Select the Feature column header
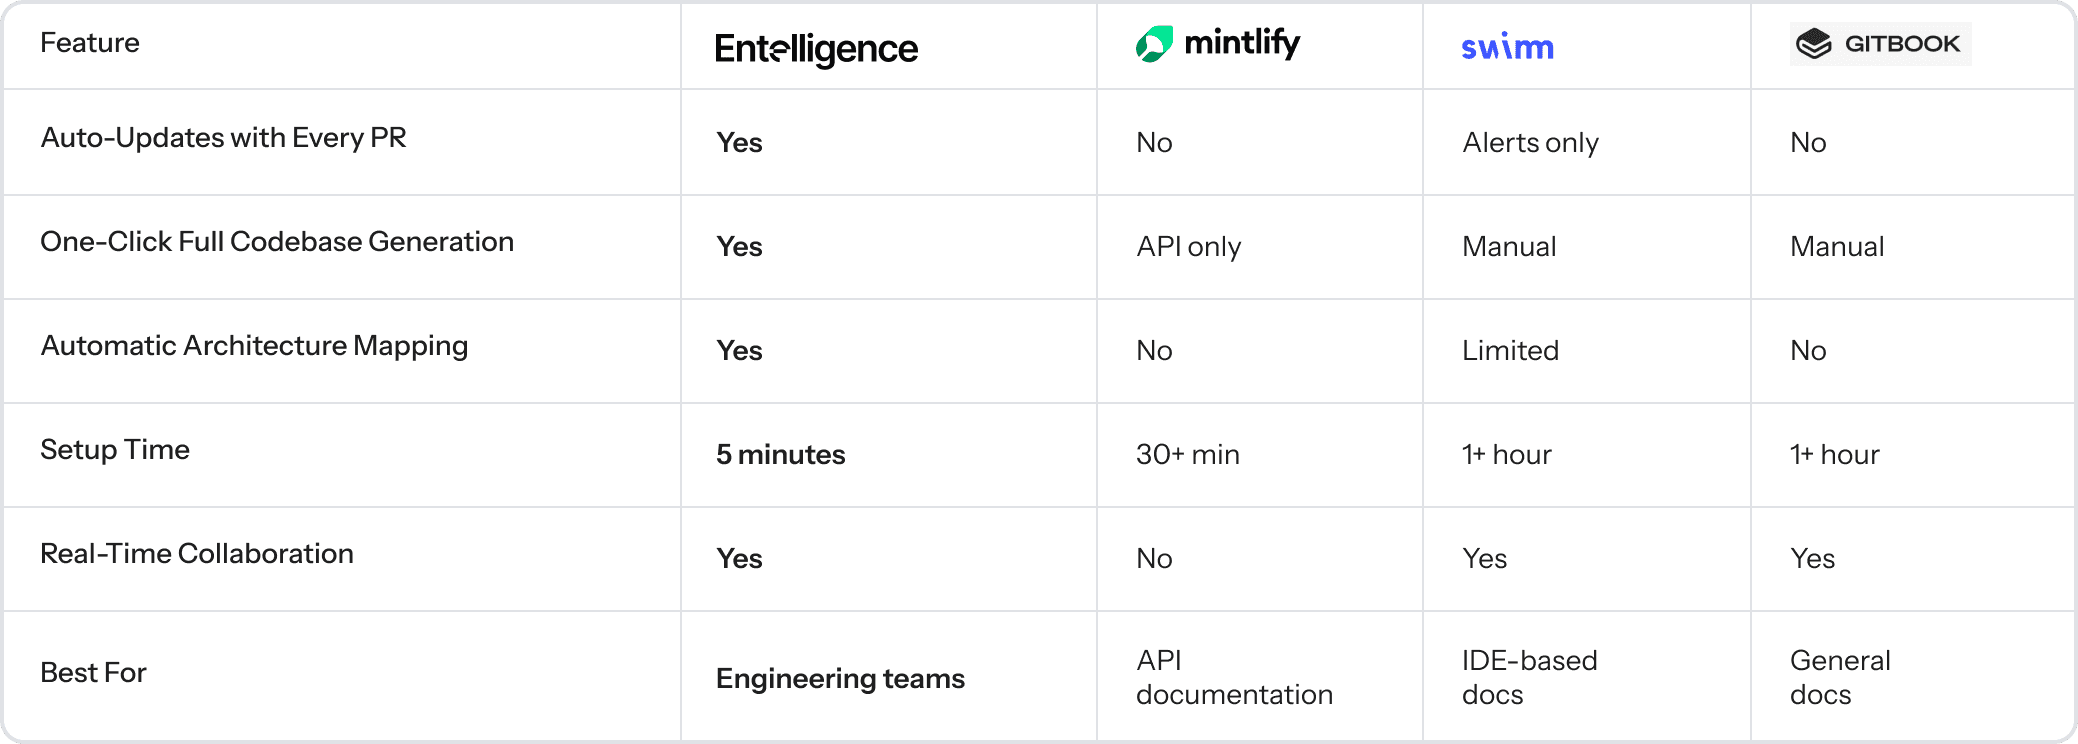This screenshot has width=2078, height=744. tap(90, 43)
